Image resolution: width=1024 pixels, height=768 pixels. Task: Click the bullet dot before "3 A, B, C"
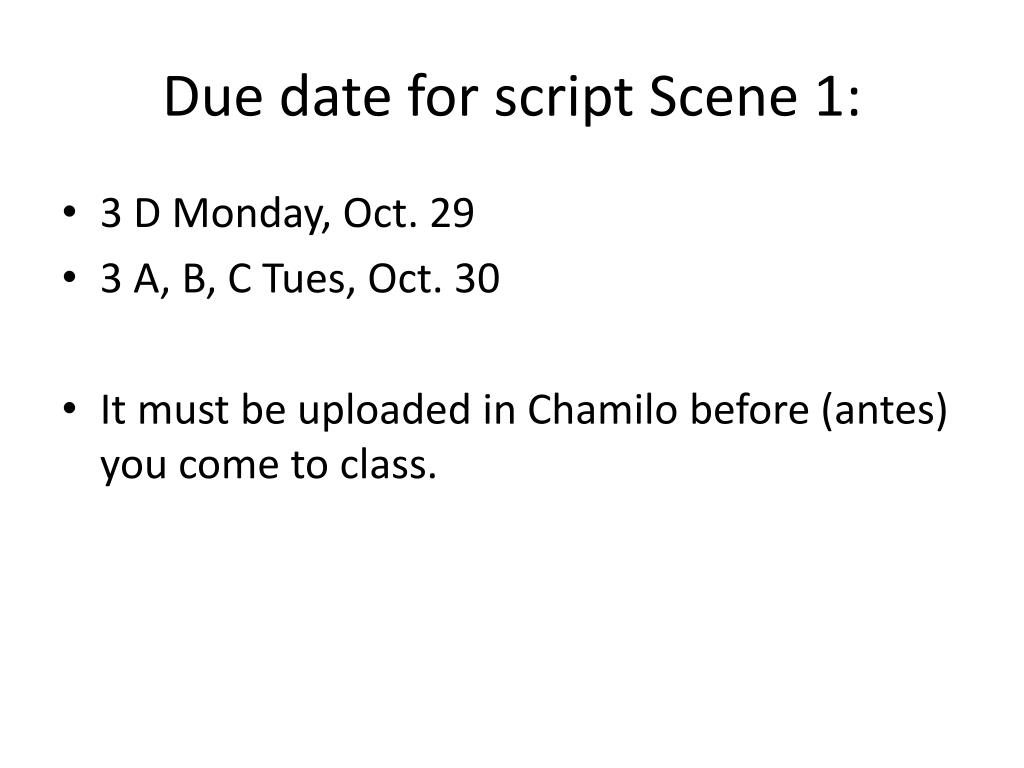[80, 281]
